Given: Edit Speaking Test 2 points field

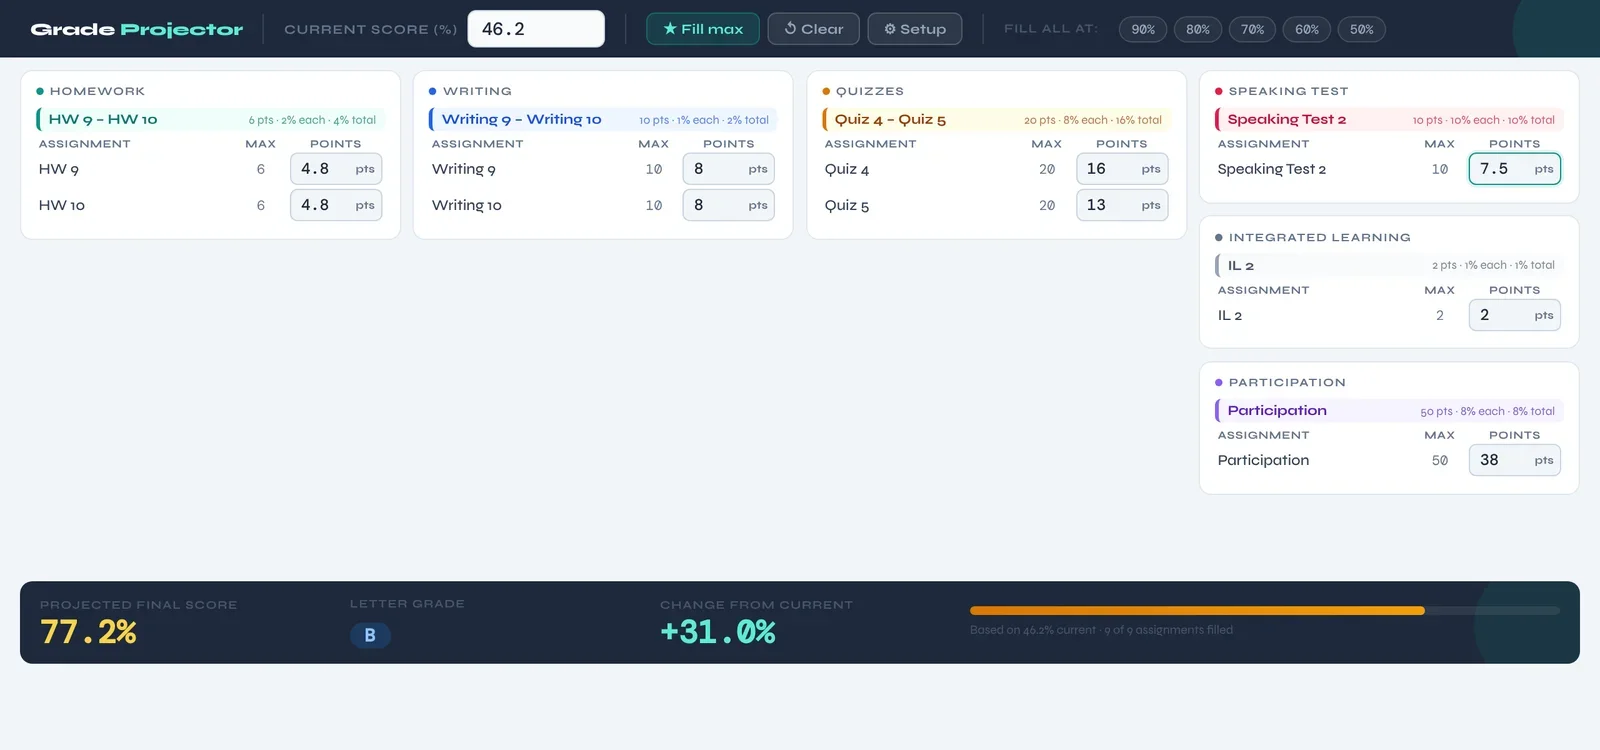Looking at the screenshot, I should coord(1515,169).
